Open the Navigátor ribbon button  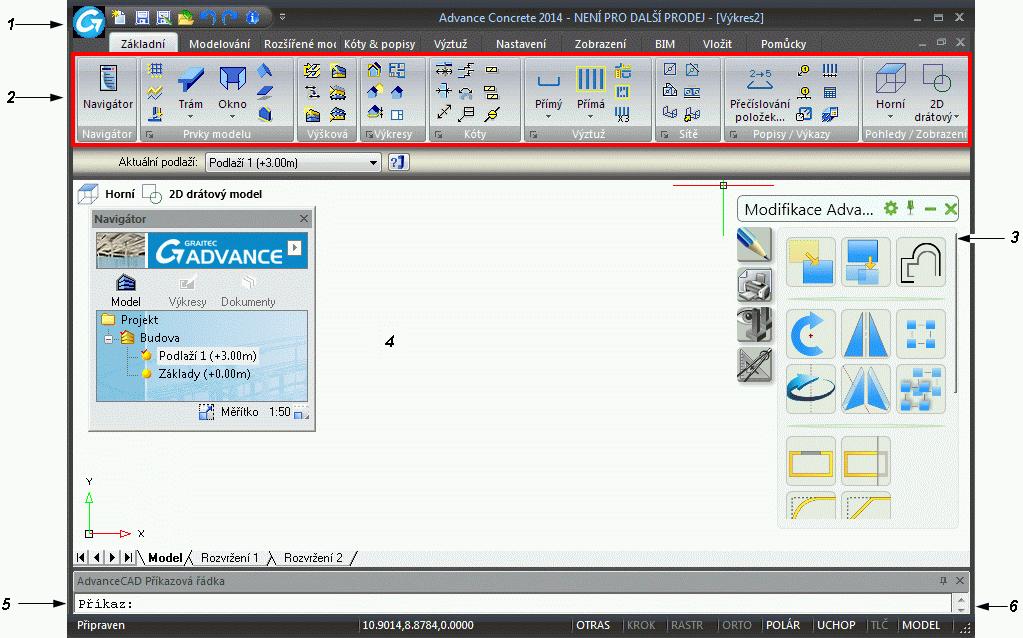[x=108, y=87]
